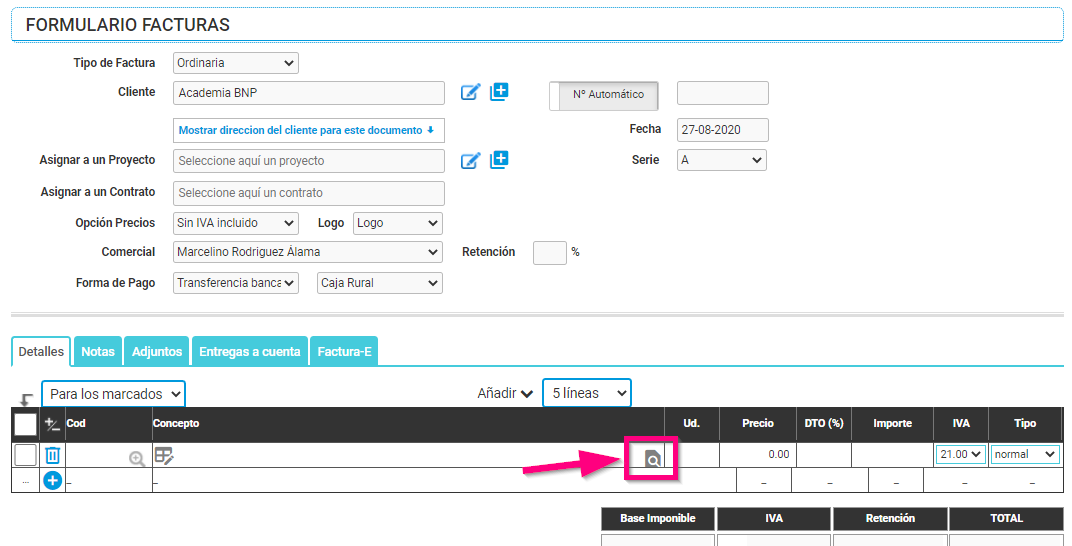
Task: Open the Tipo de Factura dropdown
Action: (x=236, y=63)
